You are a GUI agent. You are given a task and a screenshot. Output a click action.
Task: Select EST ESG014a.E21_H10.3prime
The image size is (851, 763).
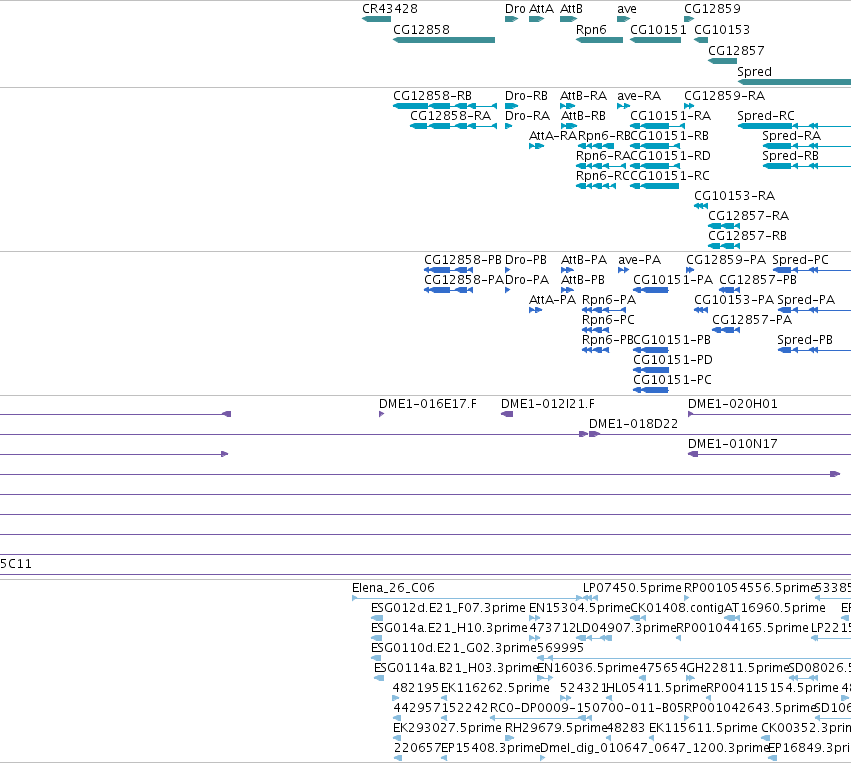click(377, 638)
